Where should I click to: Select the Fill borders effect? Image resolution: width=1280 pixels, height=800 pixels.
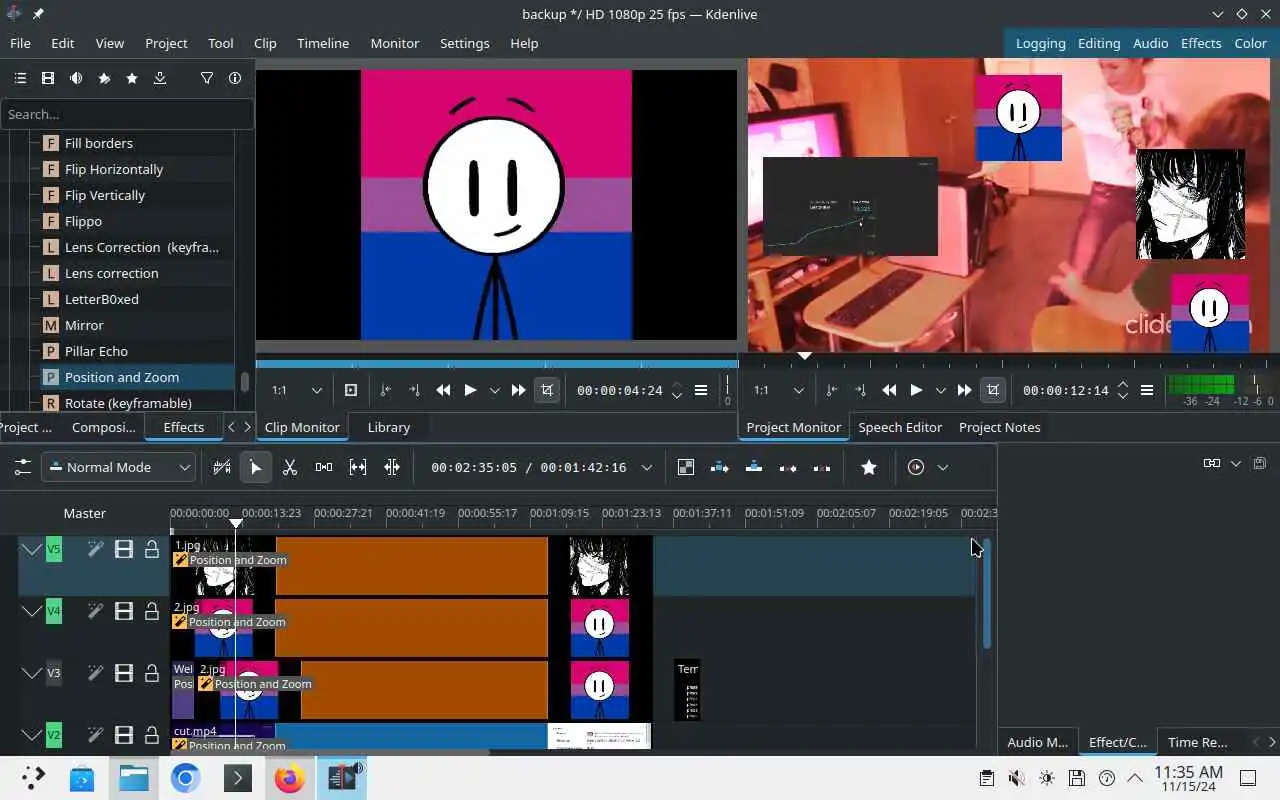point(99,143)
